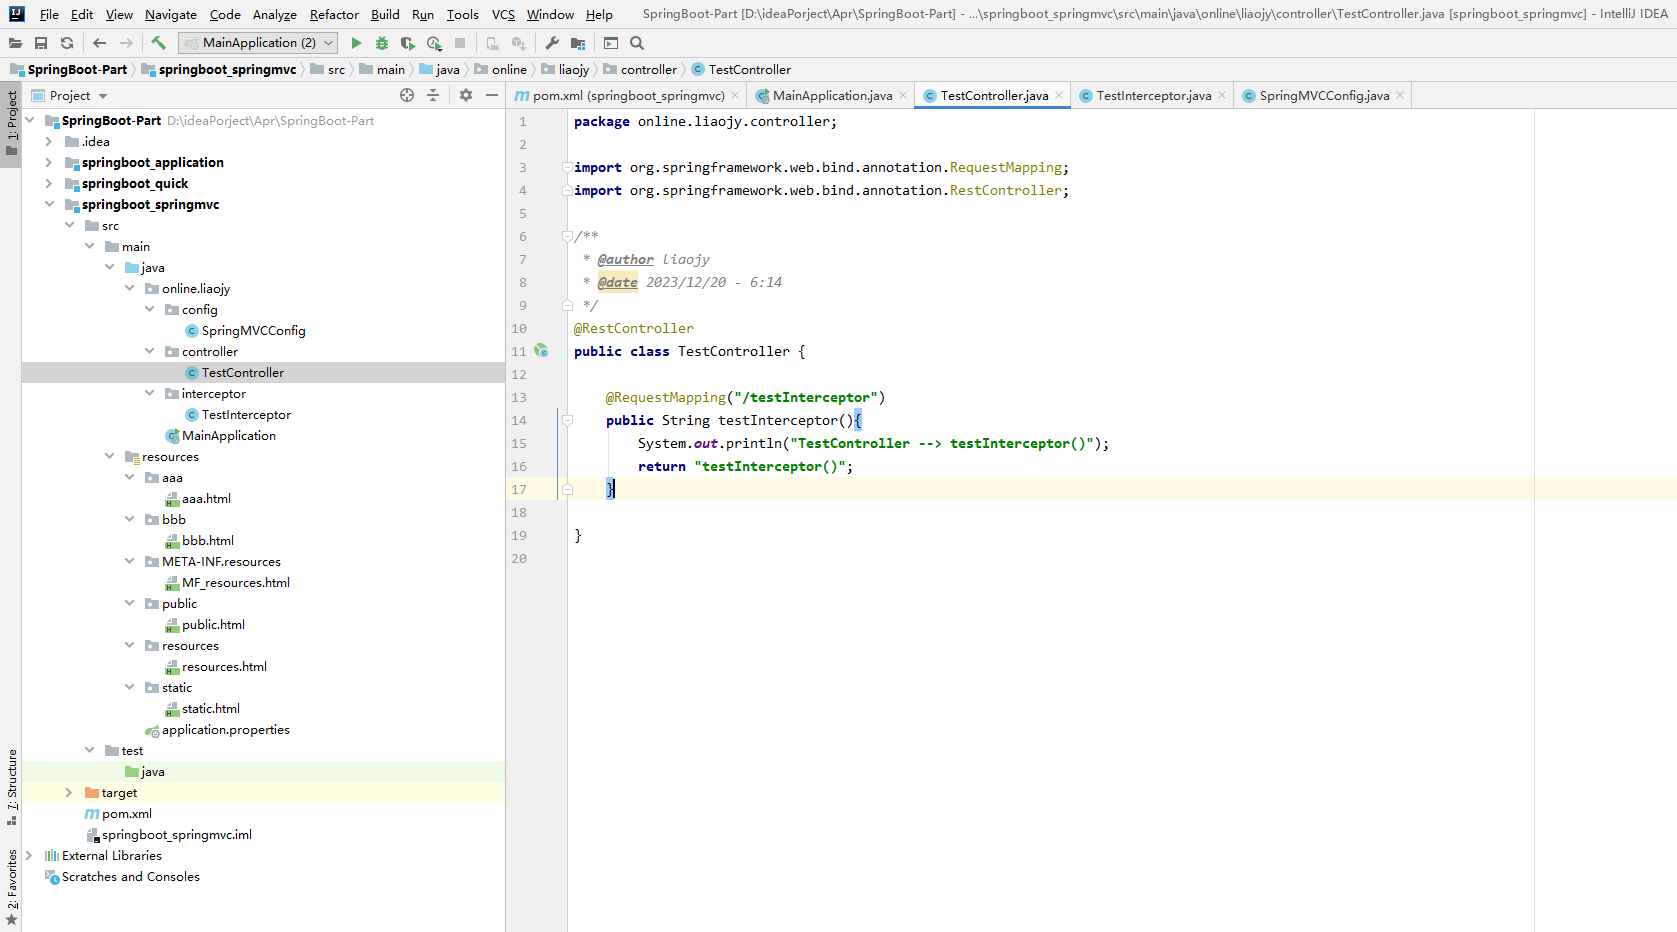Open Search Everywhere magnifier icon
1677x932 pixels.
(637, 43)
